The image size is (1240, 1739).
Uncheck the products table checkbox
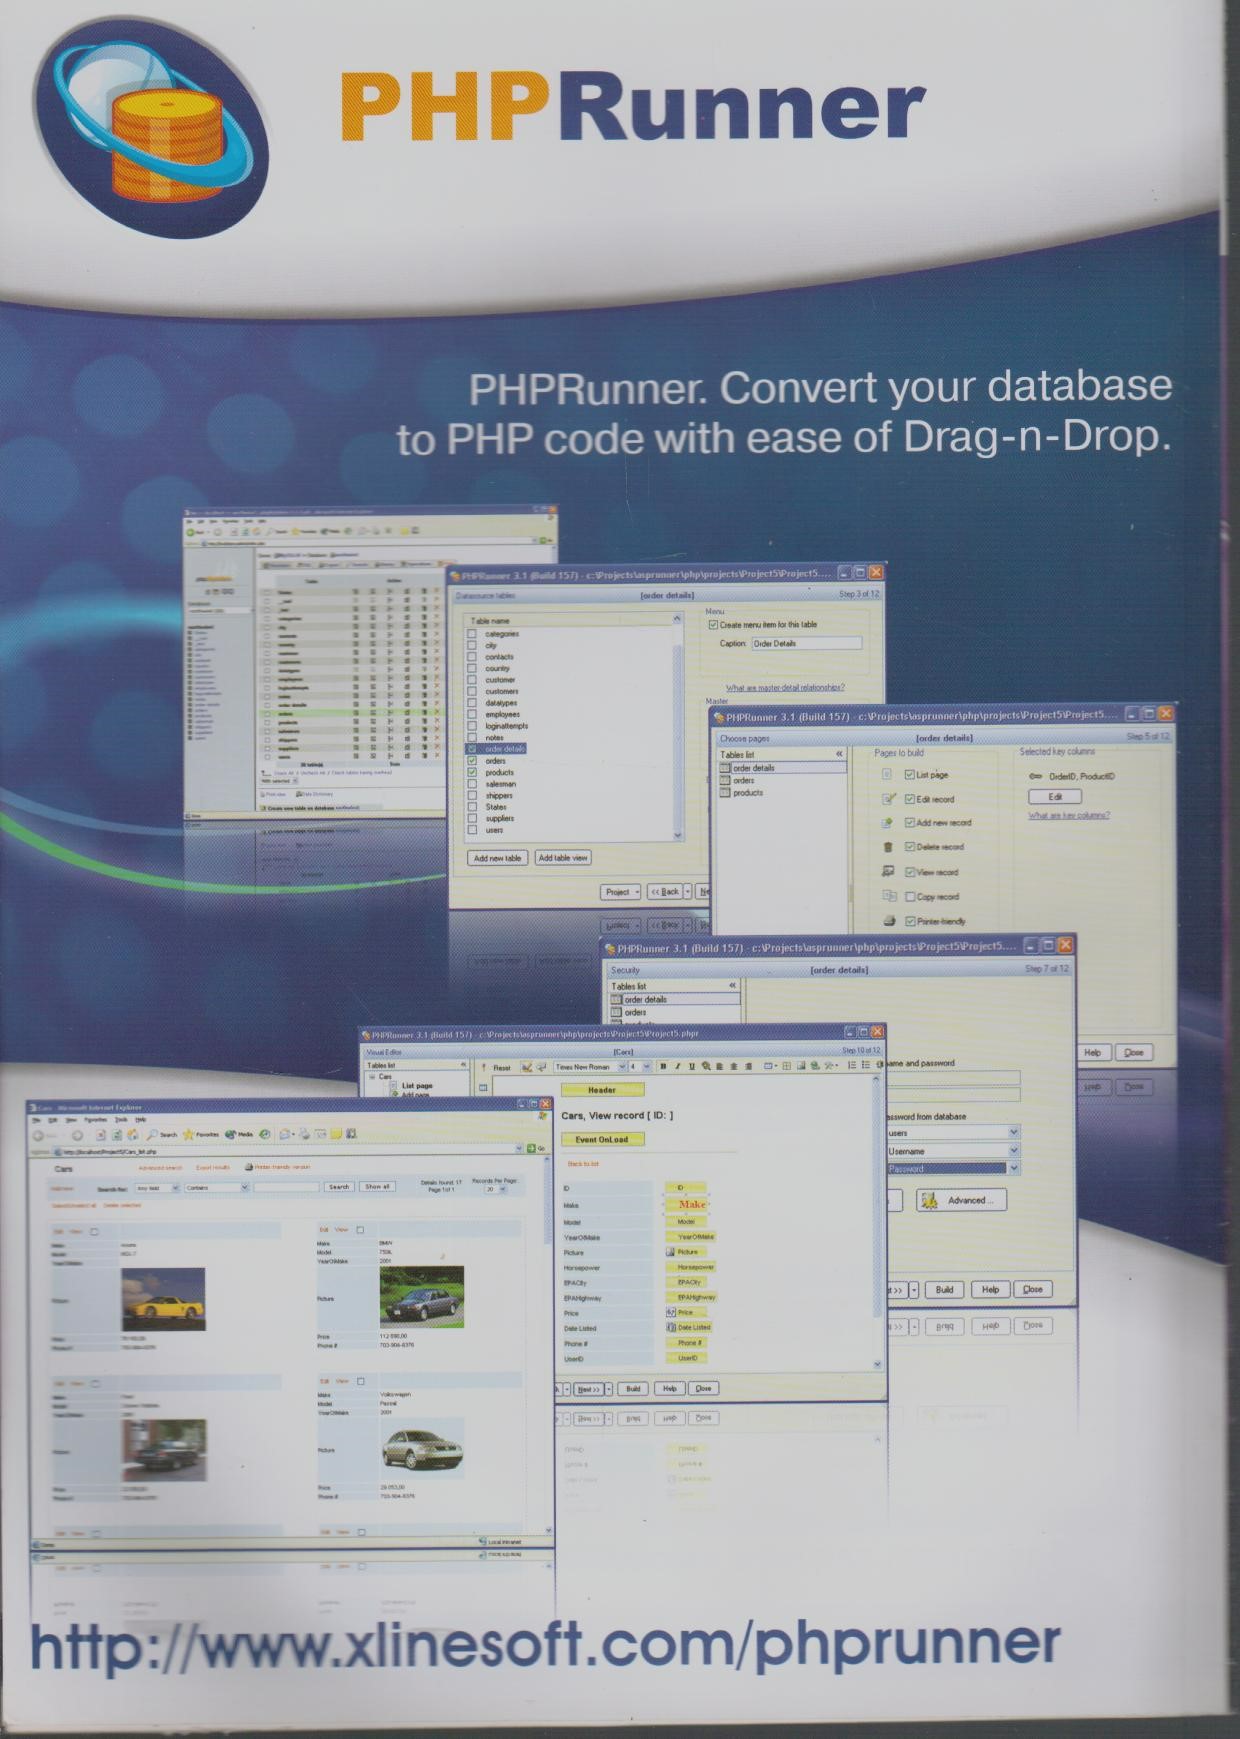pyautogui.click(x=472, y=773)
